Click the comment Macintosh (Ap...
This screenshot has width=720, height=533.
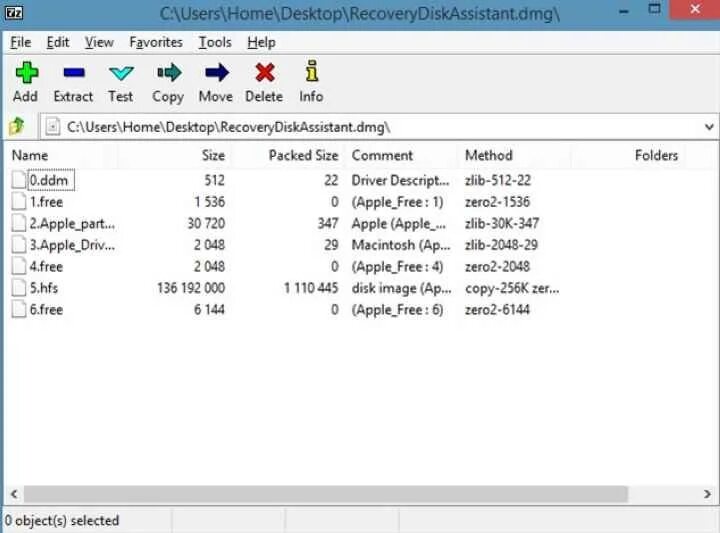tap(401, 245)
